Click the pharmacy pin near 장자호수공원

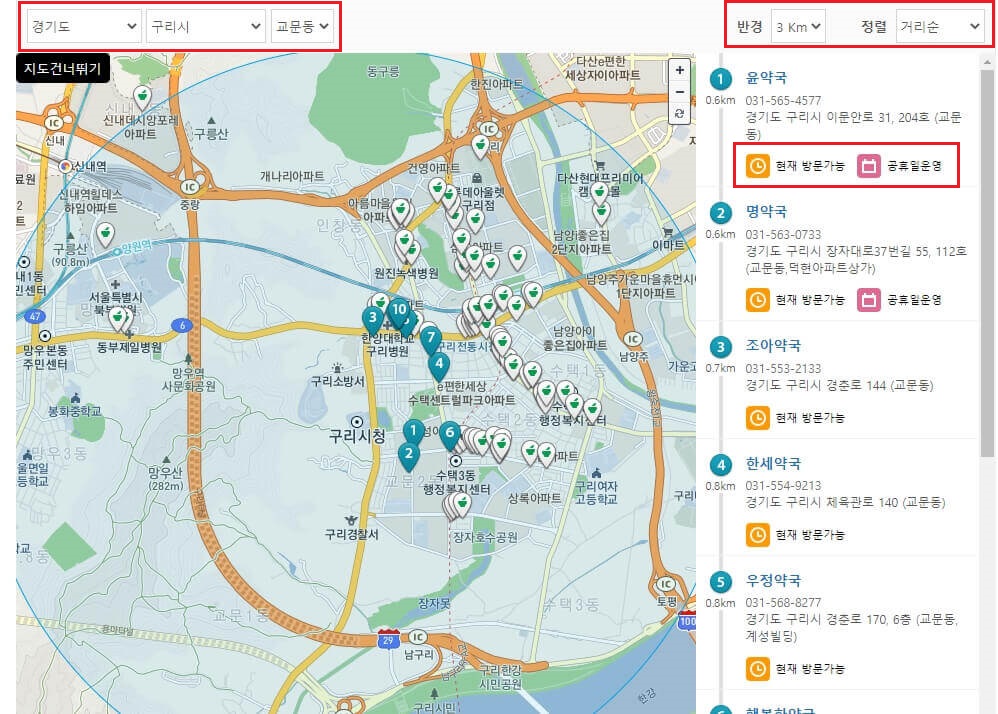point(461,505)
